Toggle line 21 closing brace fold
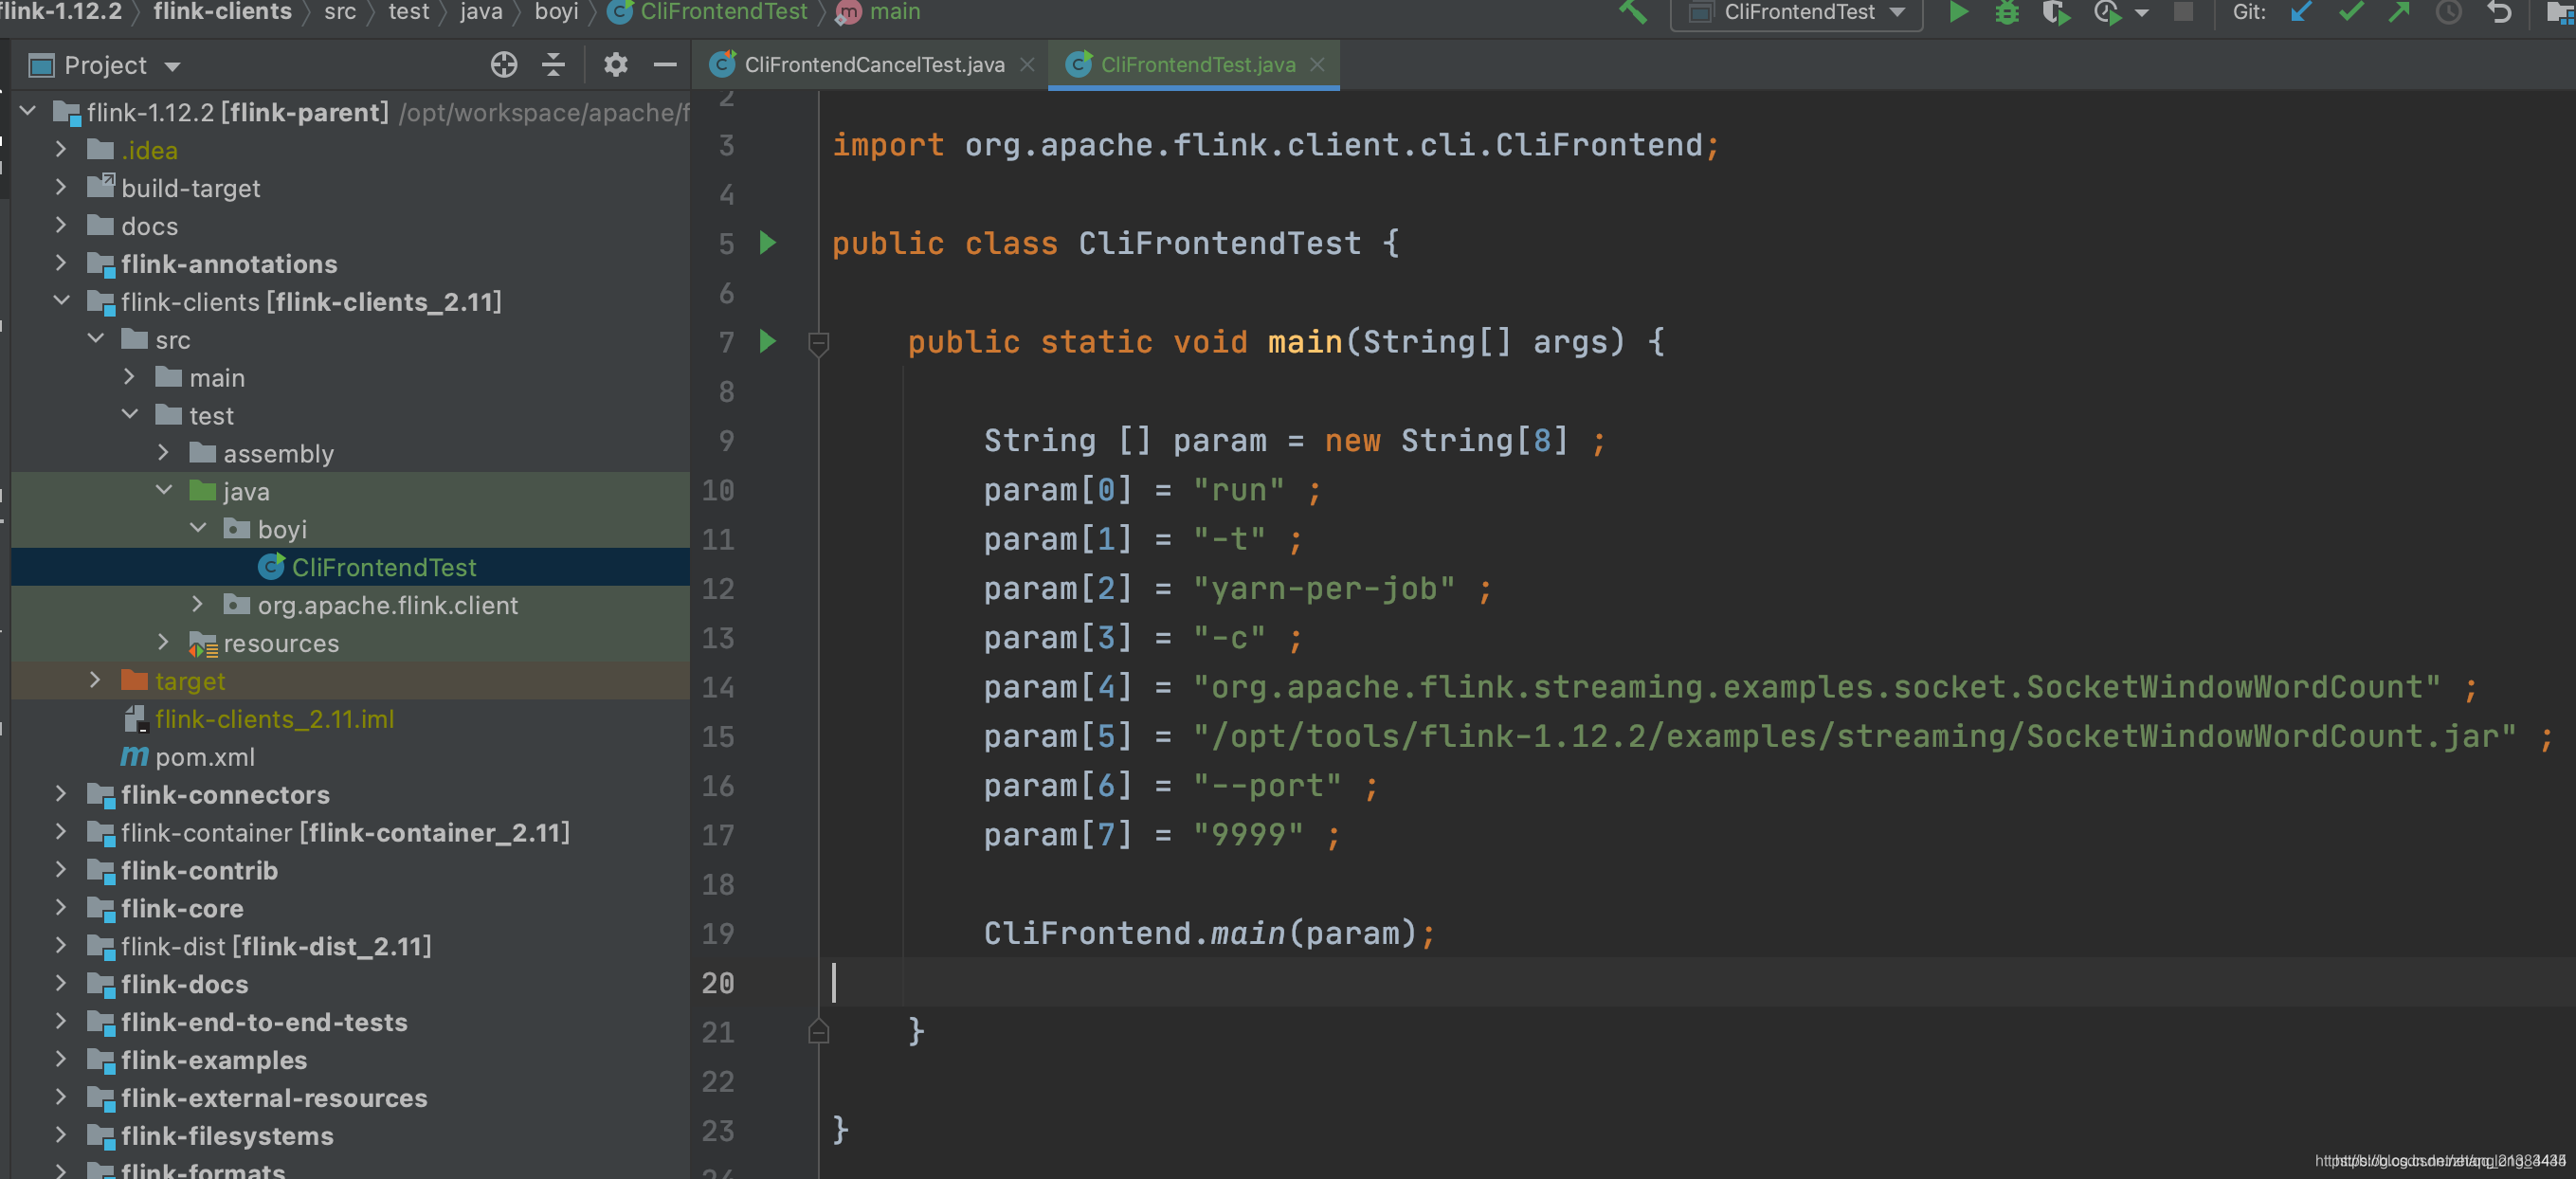The image size is (2576, 1179). (x=818, y=1029)
